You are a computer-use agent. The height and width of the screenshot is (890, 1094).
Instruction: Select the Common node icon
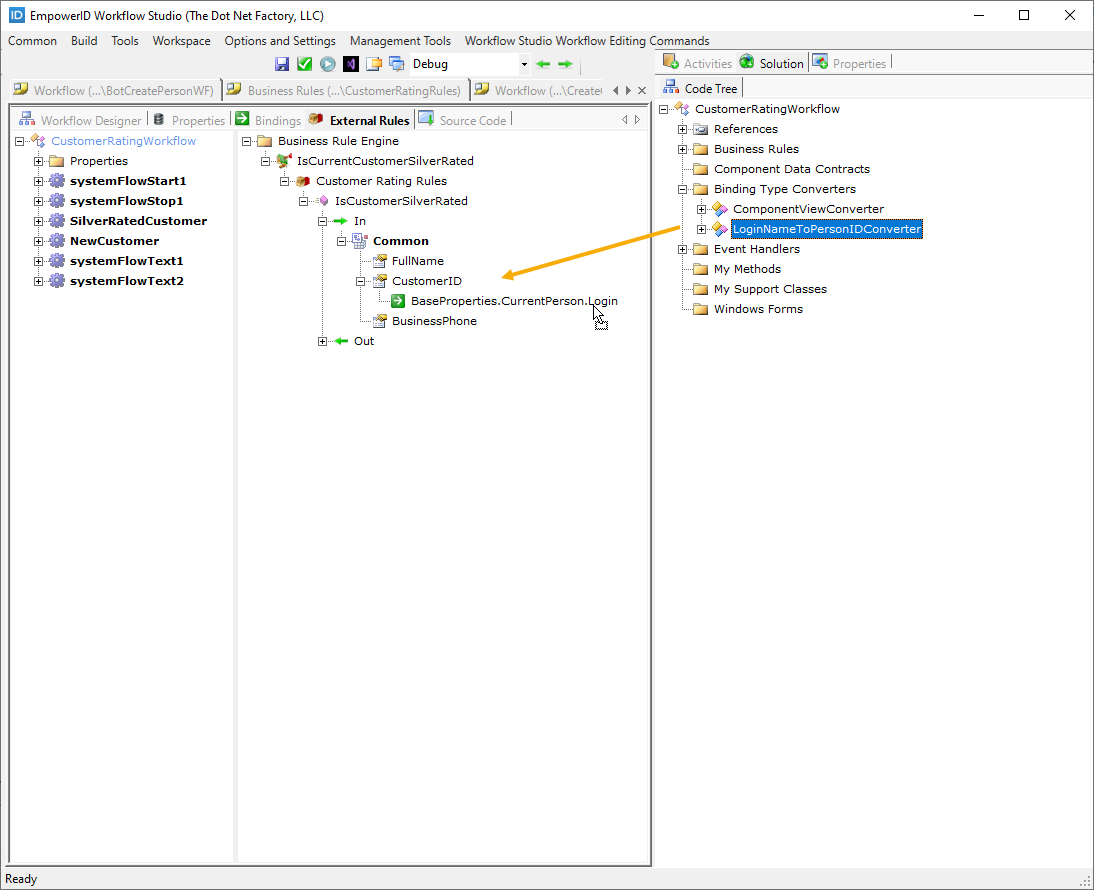click(360, 241)
